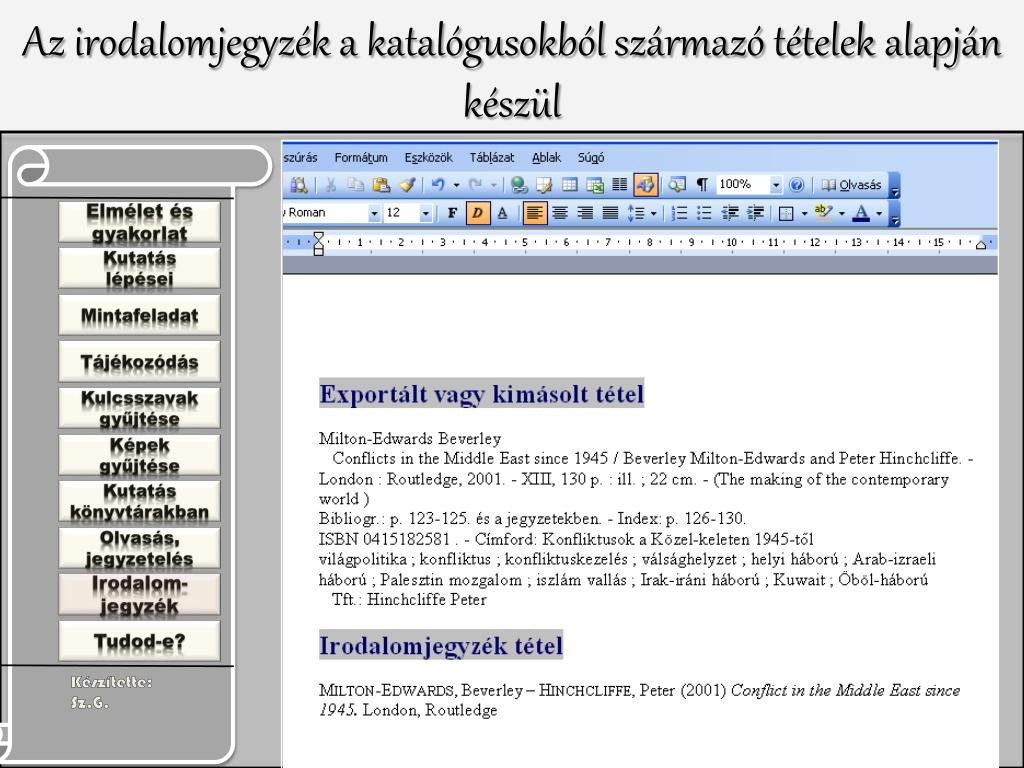
Task: Open the Ablak menu
Action: click(546, 157)
